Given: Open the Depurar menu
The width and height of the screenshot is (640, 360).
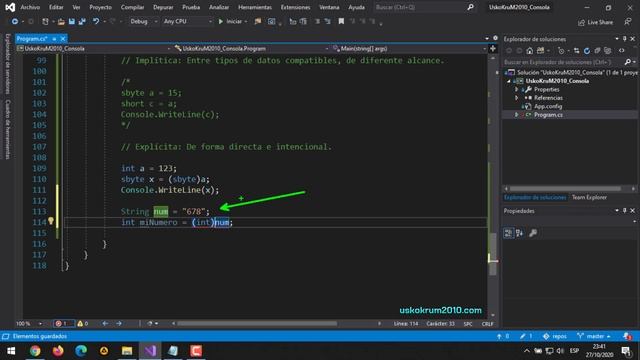Looking at the screenshot, I should pos(163,7).
